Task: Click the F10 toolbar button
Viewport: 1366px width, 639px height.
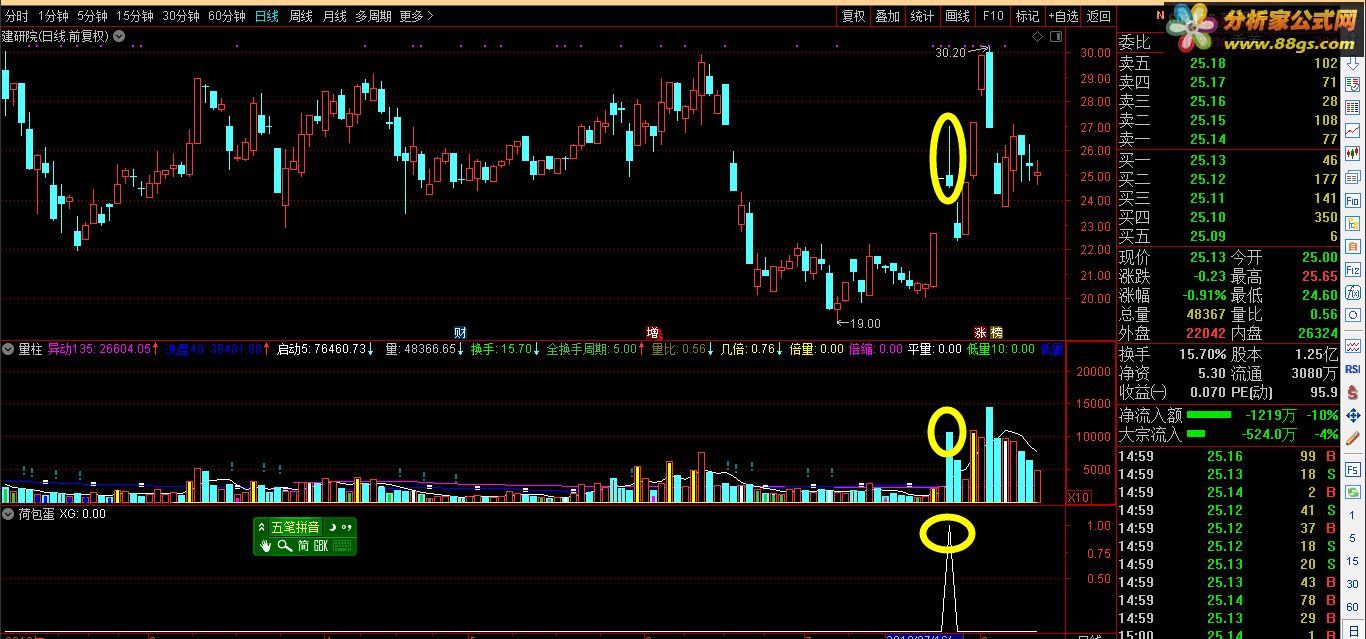Action: point(993,16)
